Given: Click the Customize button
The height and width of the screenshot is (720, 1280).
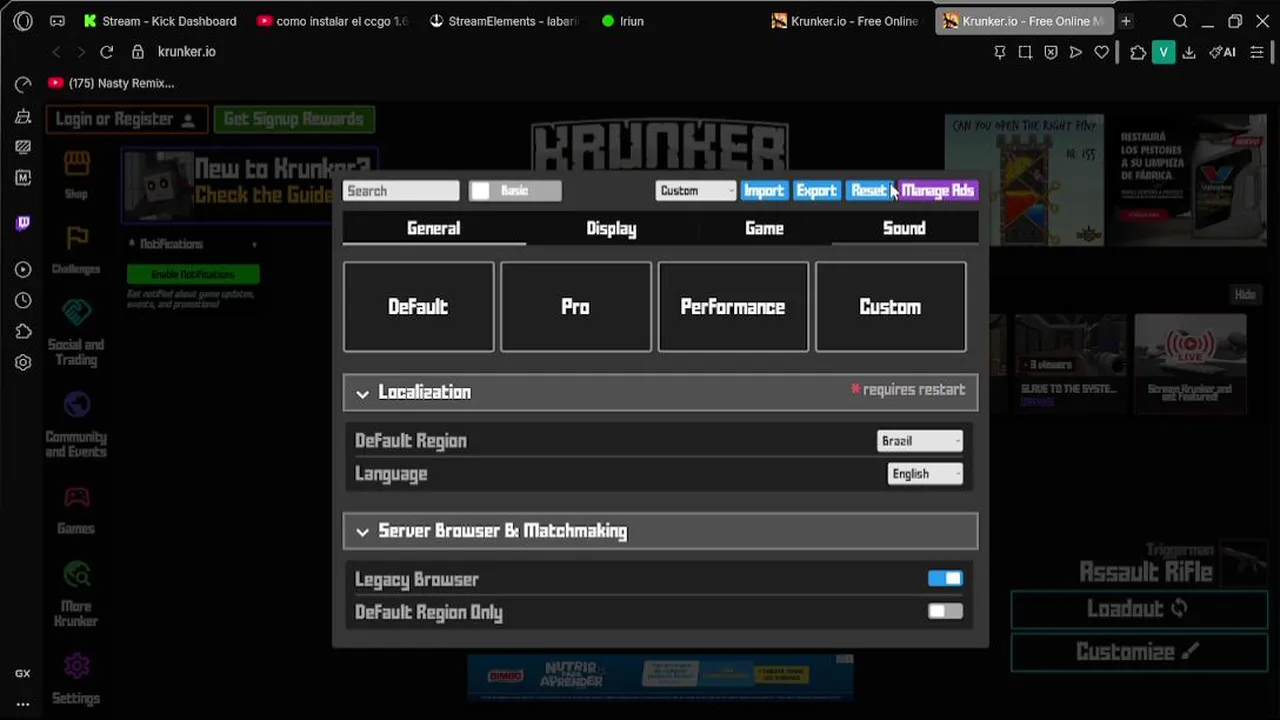Looking at the screenshot, I should (1139, 652).
